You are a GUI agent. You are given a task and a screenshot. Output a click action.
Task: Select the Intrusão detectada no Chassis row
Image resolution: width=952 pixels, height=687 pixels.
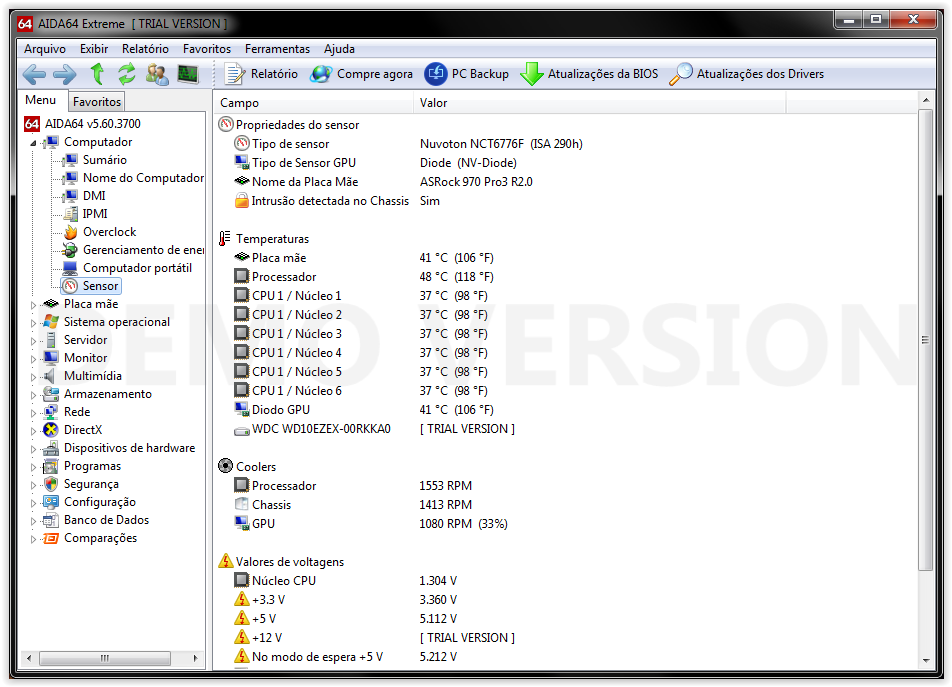(565, 201)
